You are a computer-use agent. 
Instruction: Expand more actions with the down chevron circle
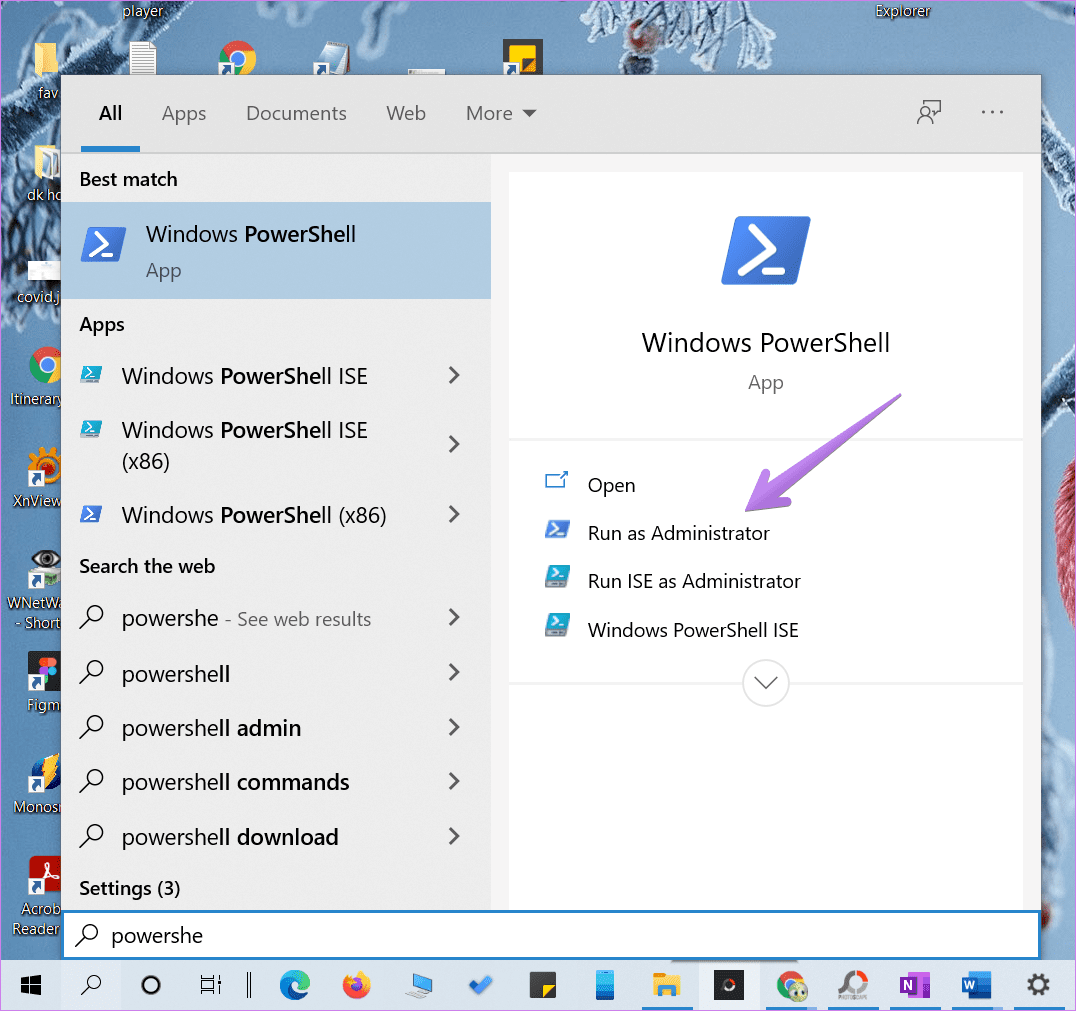766,683
